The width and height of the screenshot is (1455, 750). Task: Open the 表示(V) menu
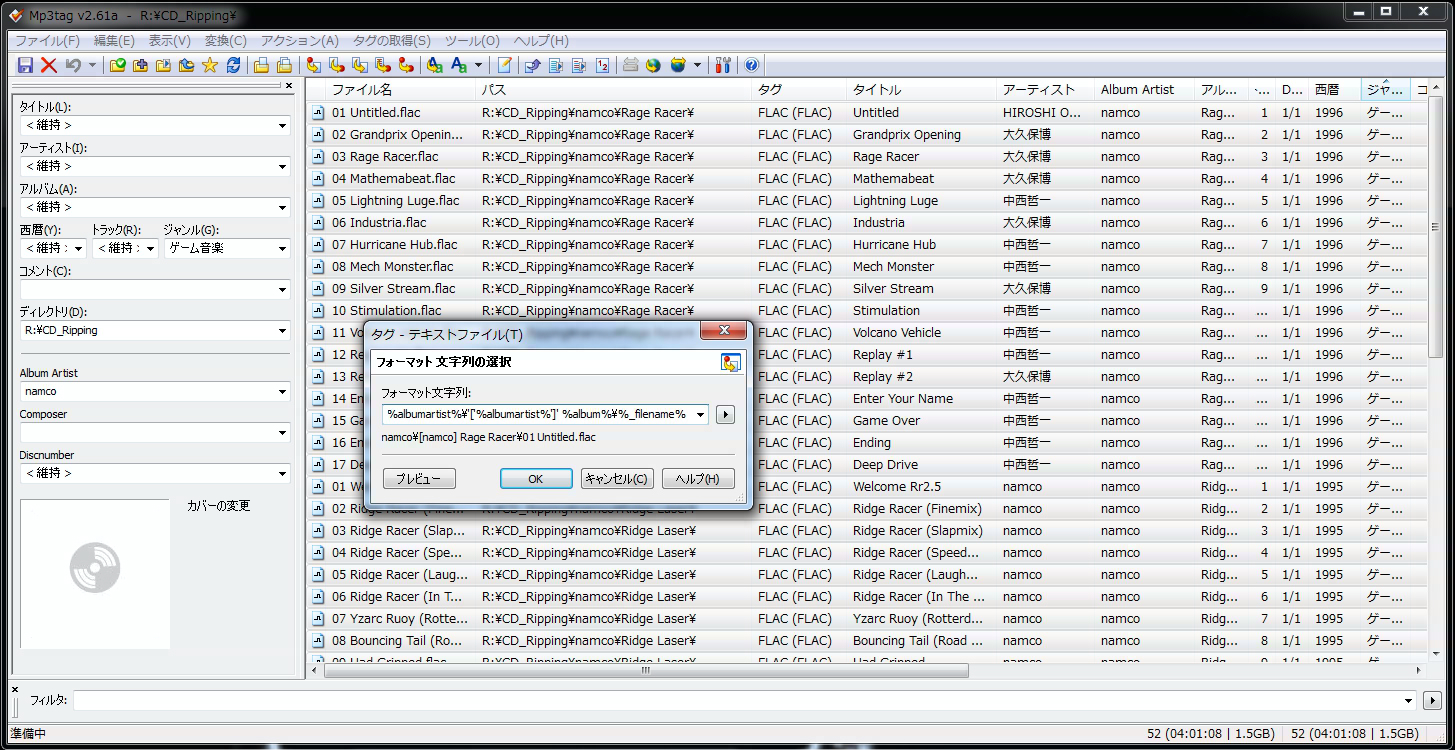(170, 41)
